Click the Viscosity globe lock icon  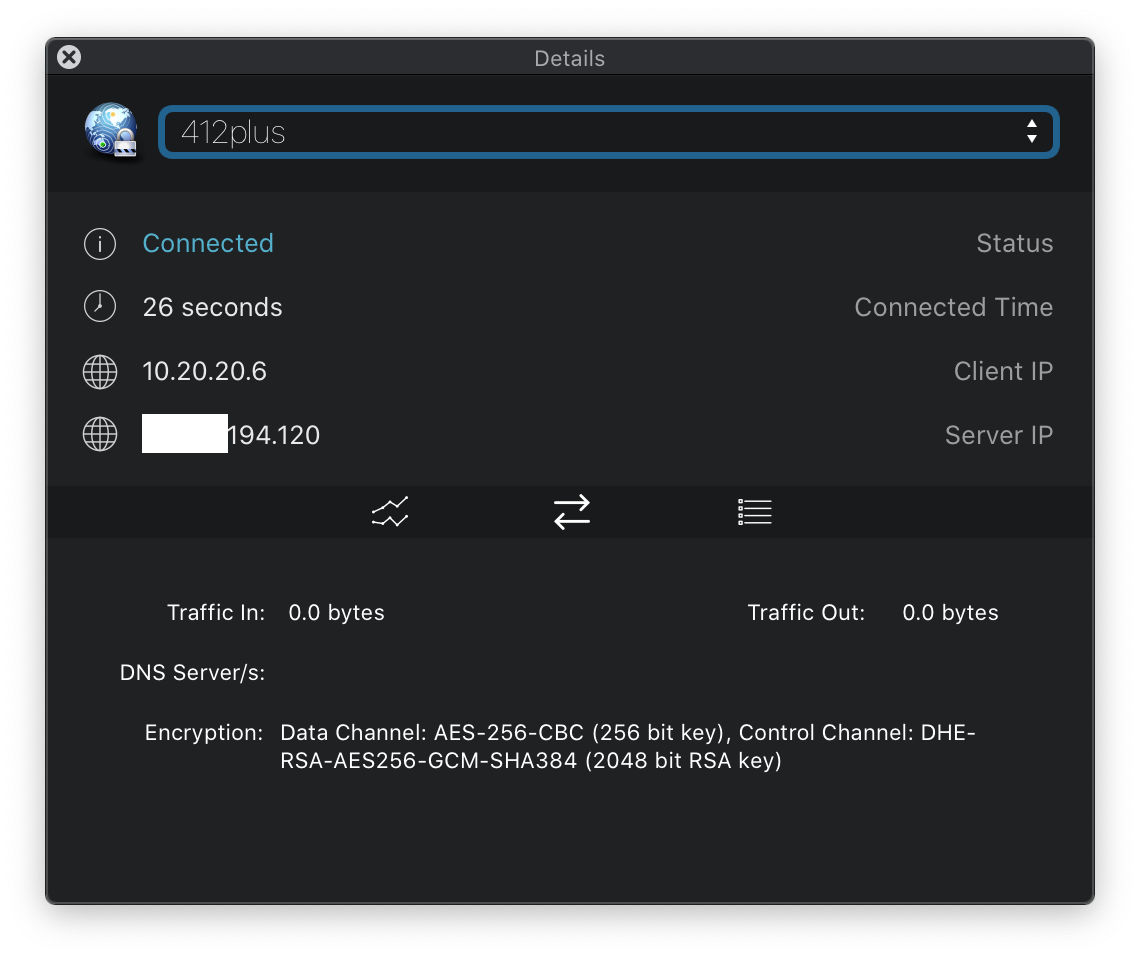[x=111, y=130]
